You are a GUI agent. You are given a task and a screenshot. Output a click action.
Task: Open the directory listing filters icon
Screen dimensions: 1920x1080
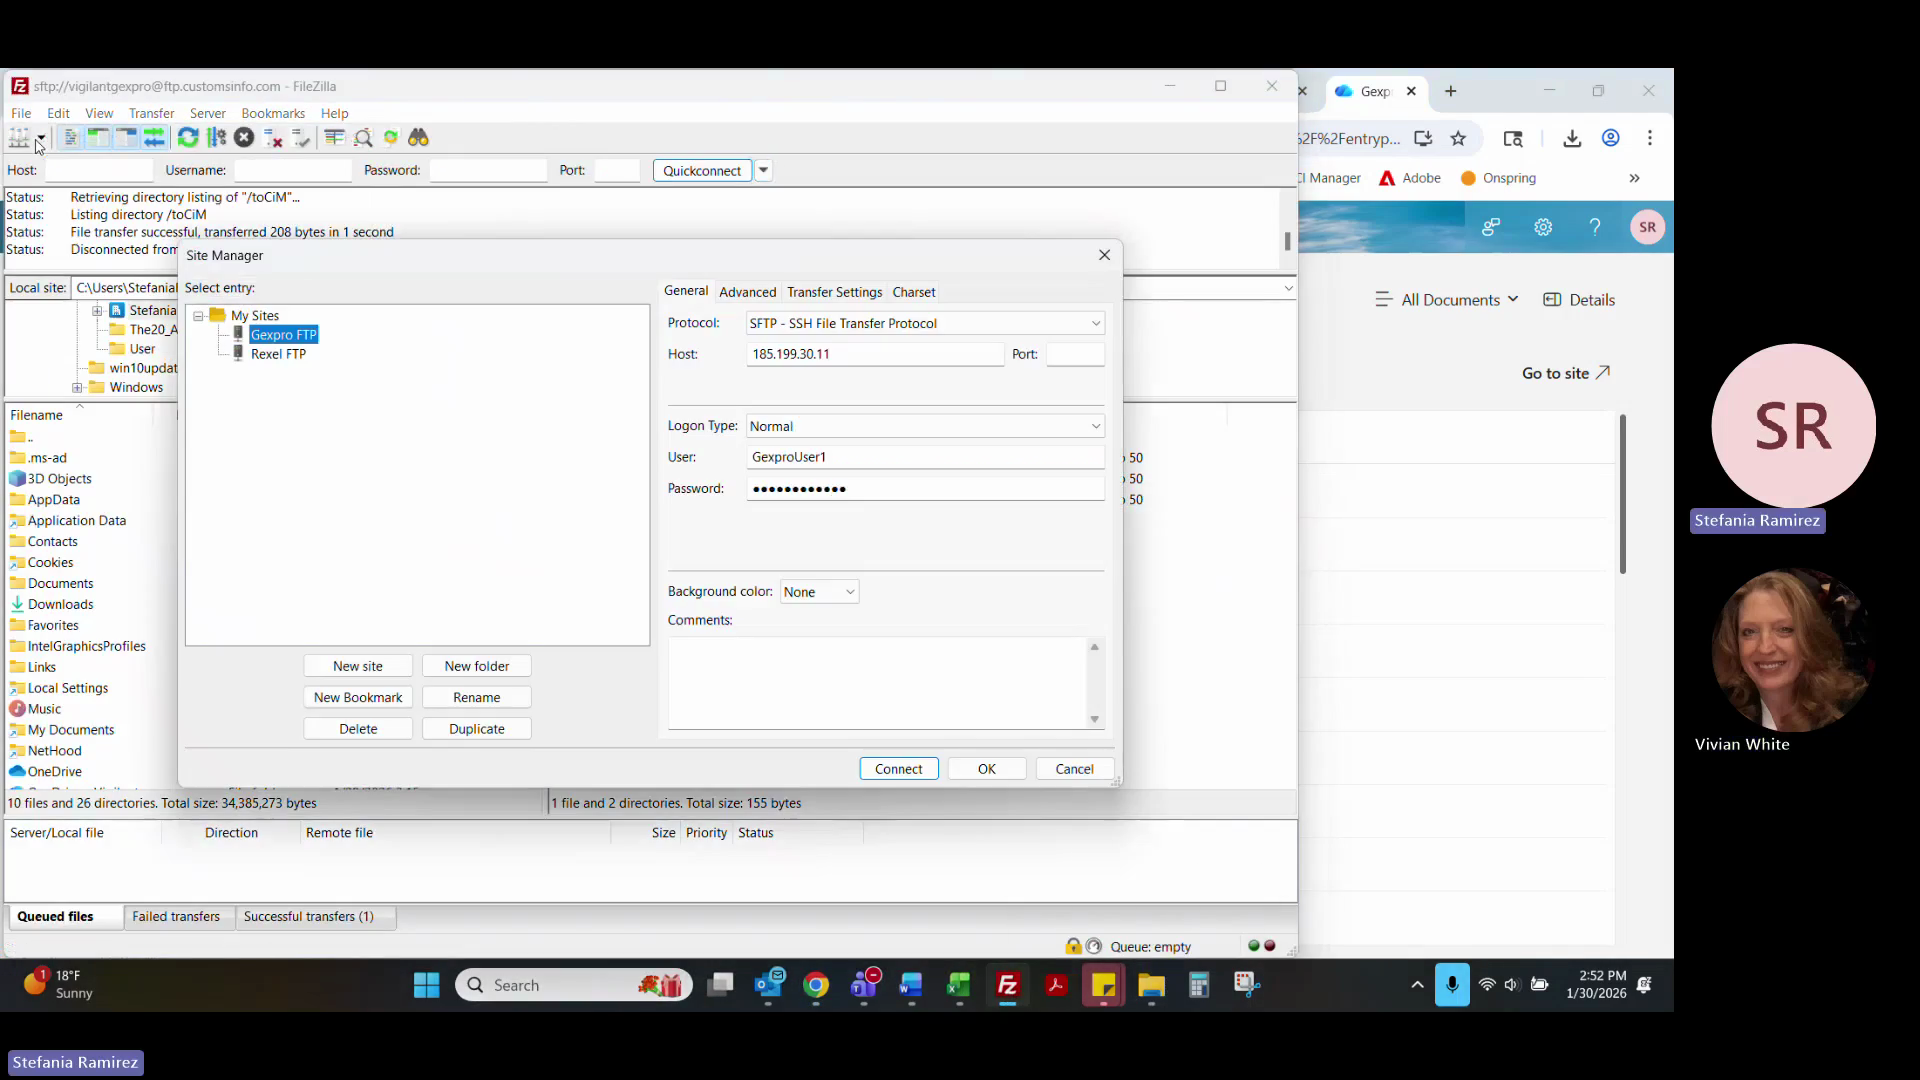click(334, 138)
